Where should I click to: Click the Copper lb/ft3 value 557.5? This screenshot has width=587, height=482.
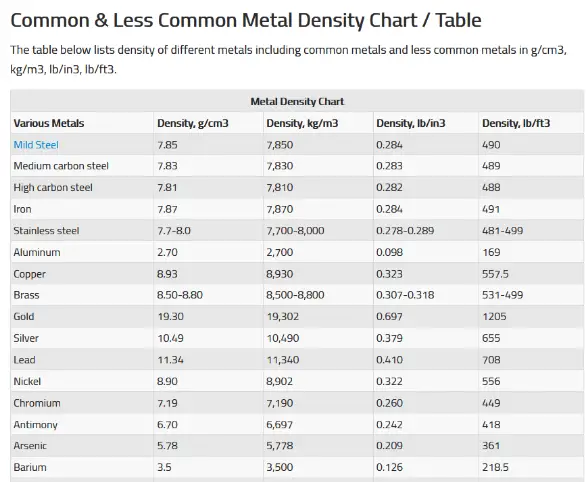tap(495, 274)
